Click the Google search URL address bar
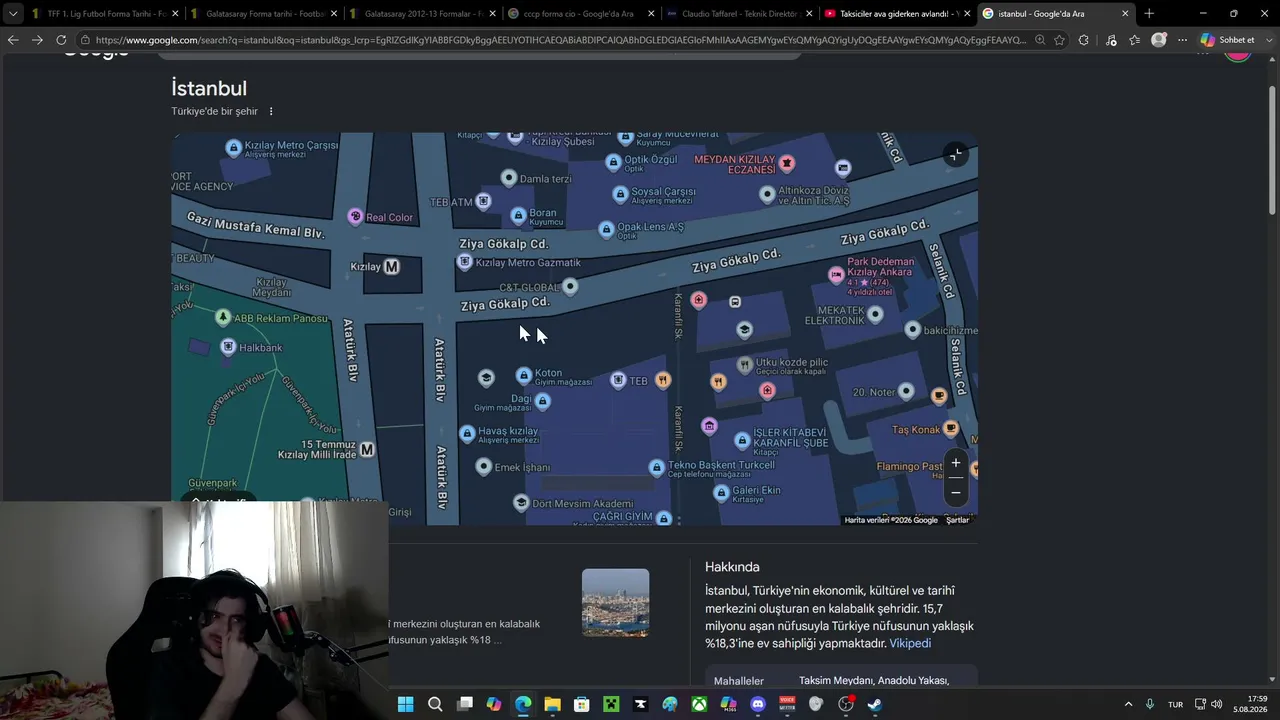 click(560, 40)
